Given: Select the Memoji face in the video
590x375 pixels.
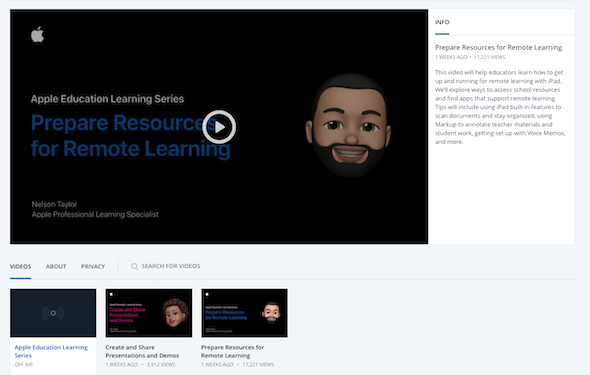Looking at the screenshot, I should pos(348,126).
